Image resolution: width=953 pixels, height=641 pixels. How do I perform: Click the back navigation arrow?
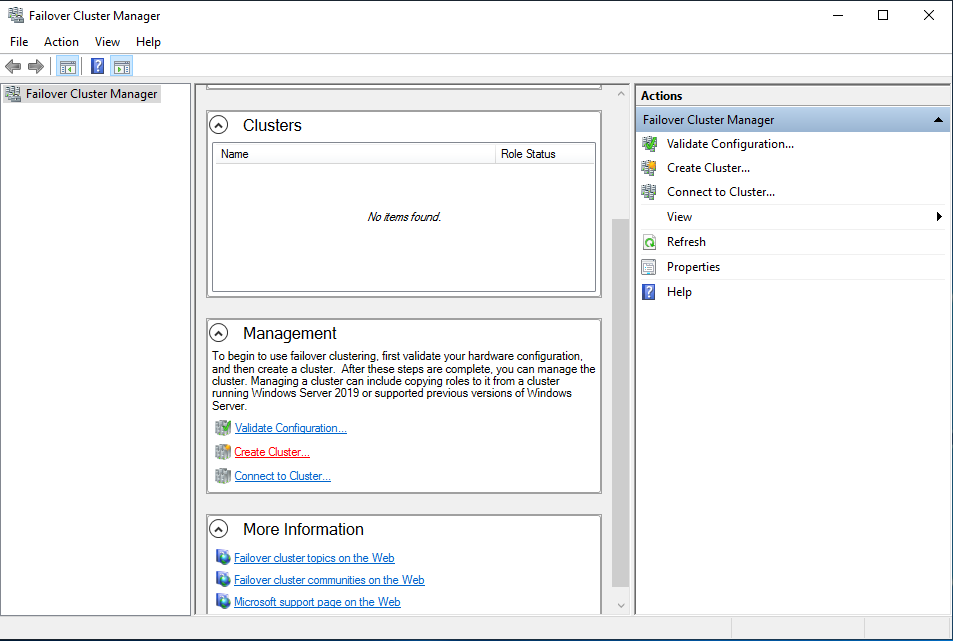(13, 65)
